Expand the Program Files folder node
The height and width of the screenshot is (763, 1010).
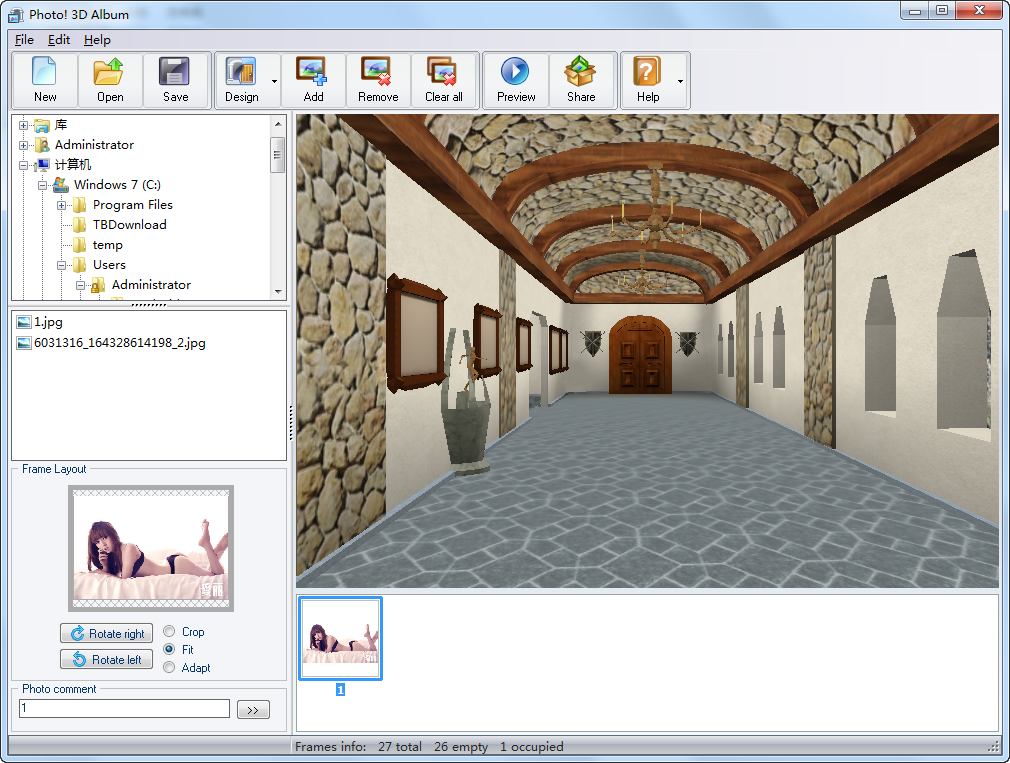(62, 205)
